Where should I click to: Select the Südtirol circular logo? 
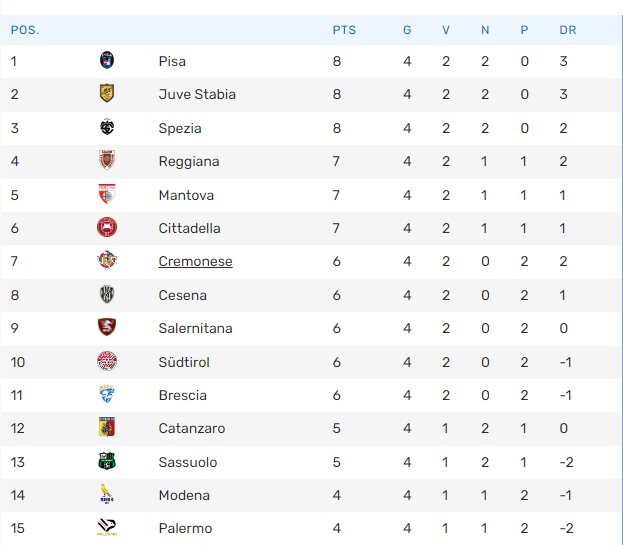pos(107,361)
